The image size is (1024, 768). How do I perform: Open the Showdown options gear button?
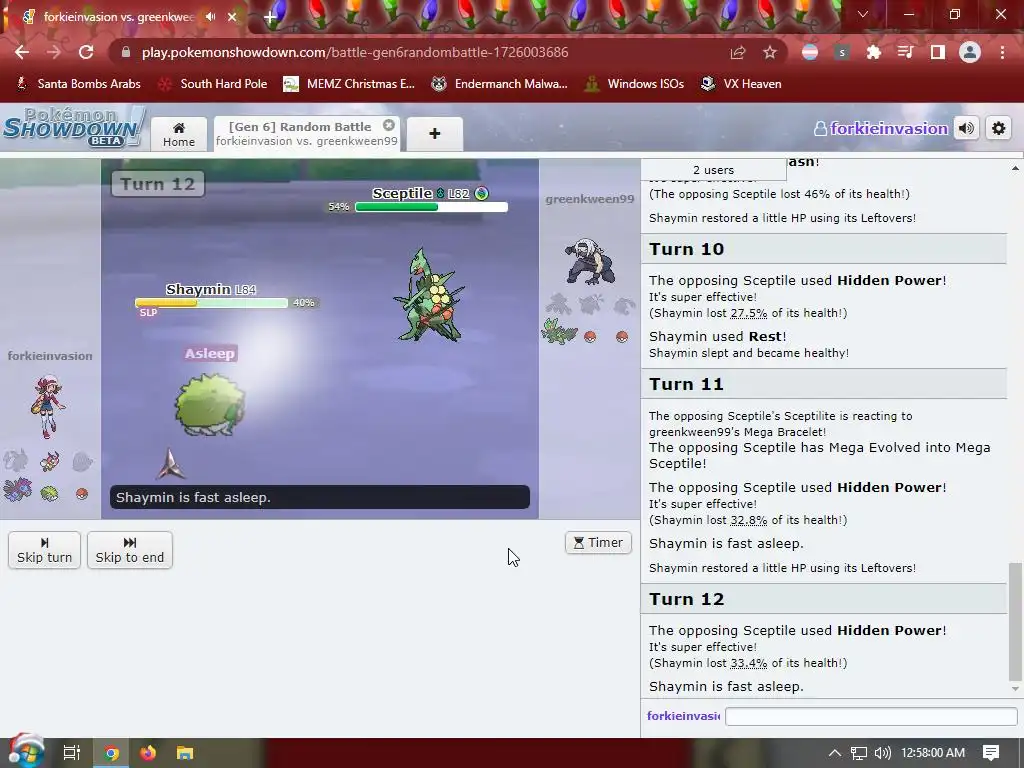tap(999, 129)
